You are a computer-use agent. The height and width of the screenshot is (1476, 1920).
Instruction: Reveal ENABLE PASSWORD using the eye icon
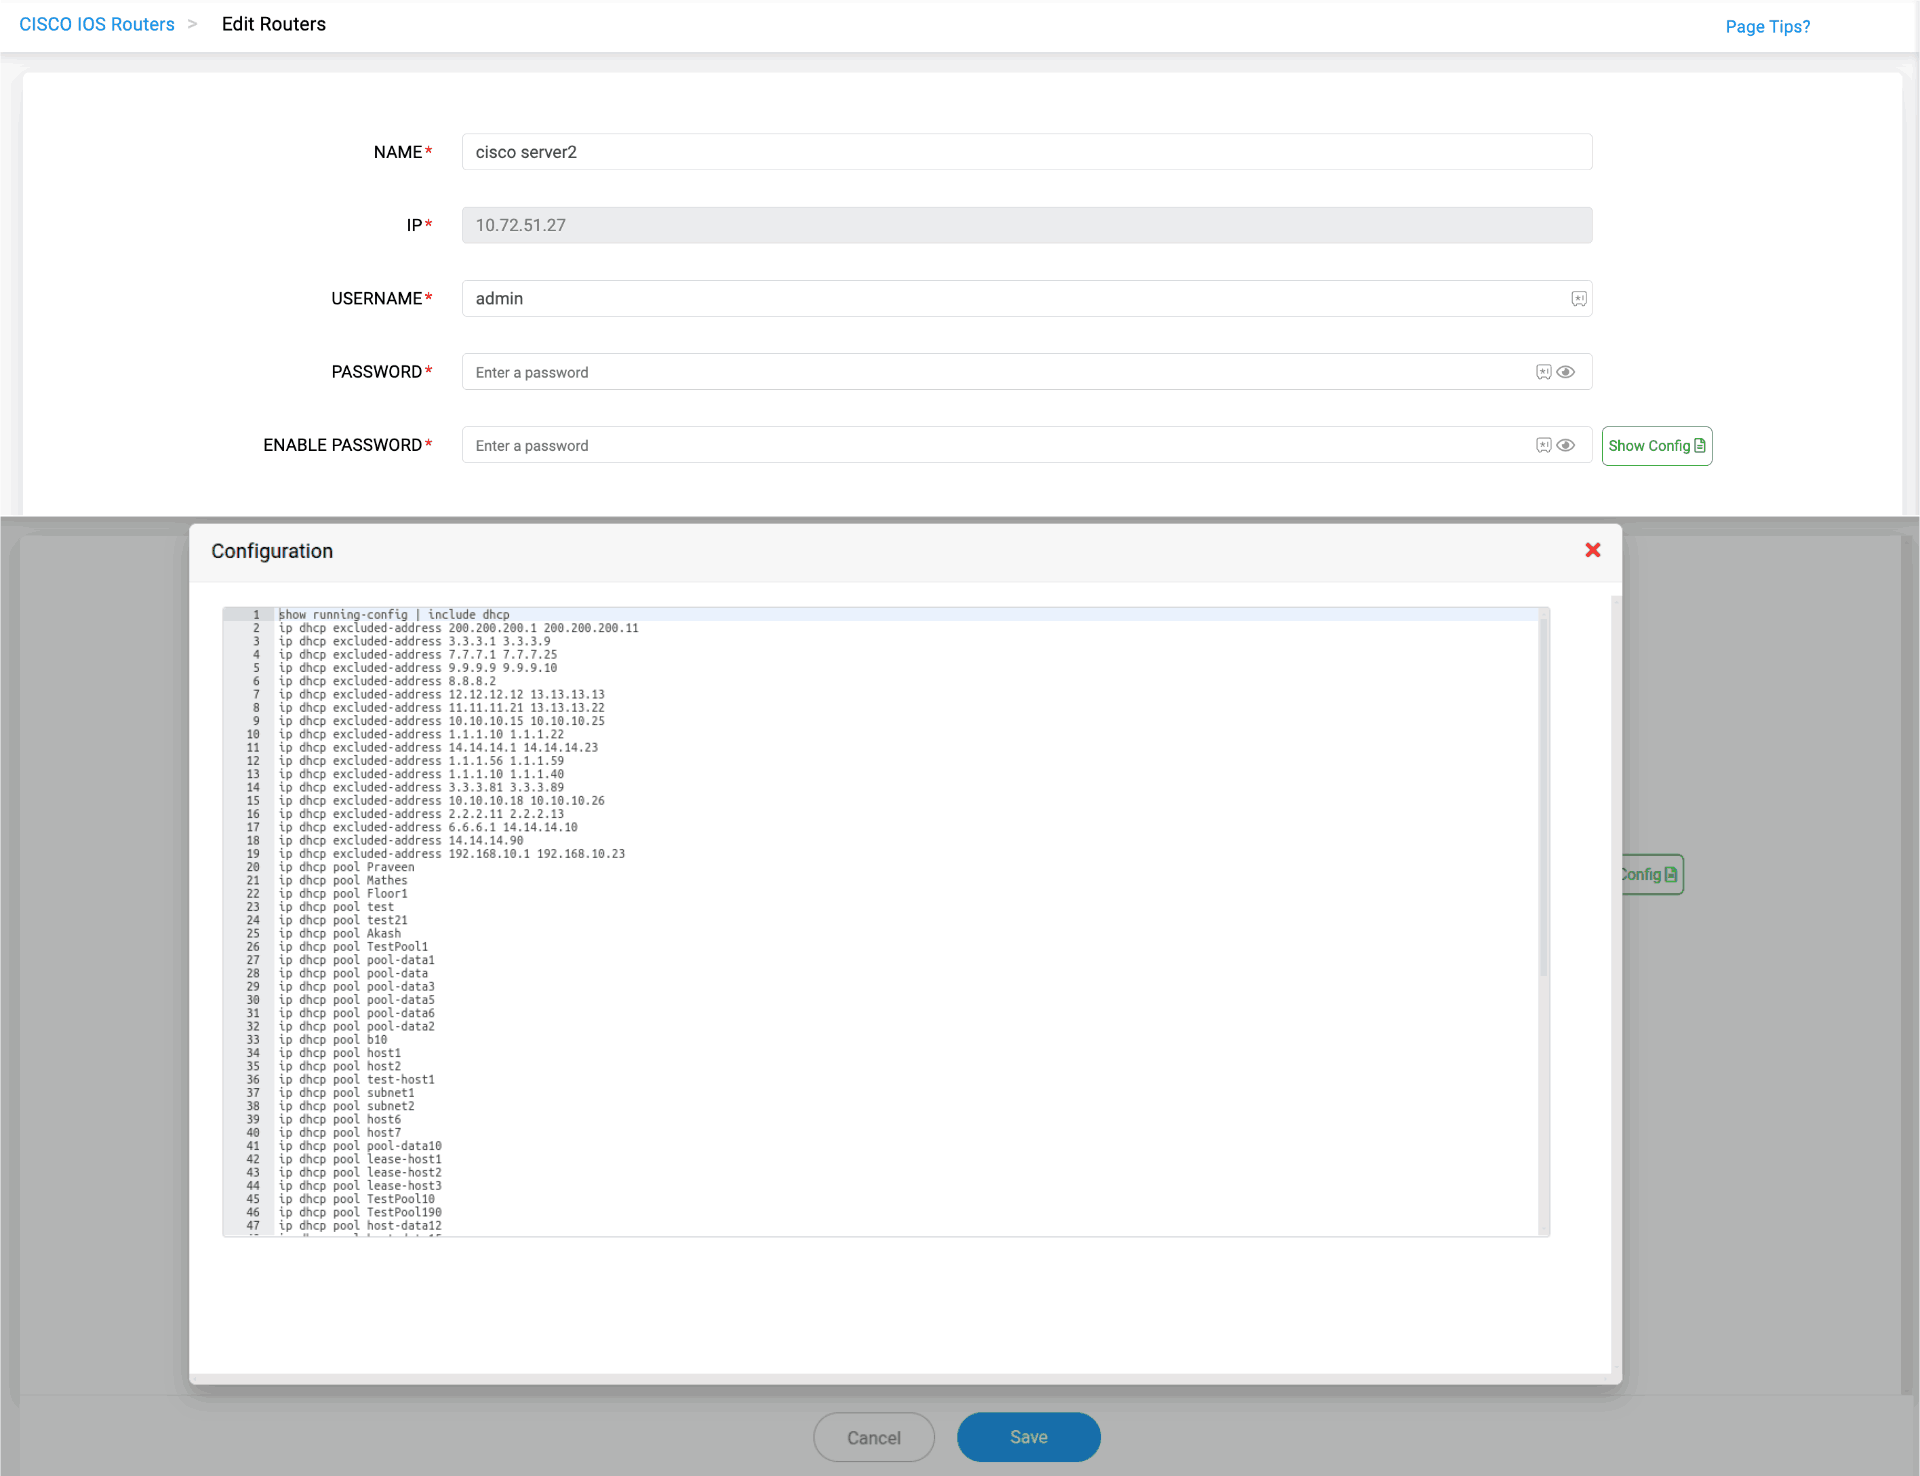[1566, 445]
